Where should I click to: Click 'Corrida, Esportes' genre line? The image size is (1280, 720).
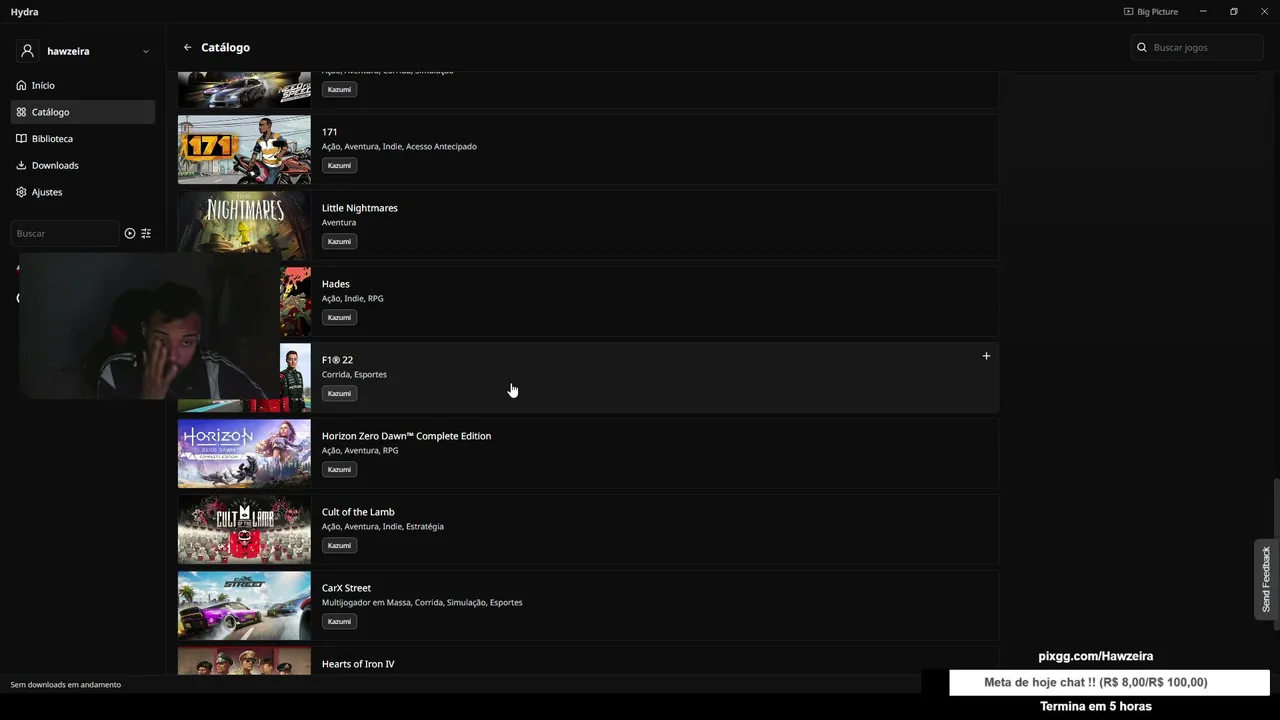click(x=354, y=374)
